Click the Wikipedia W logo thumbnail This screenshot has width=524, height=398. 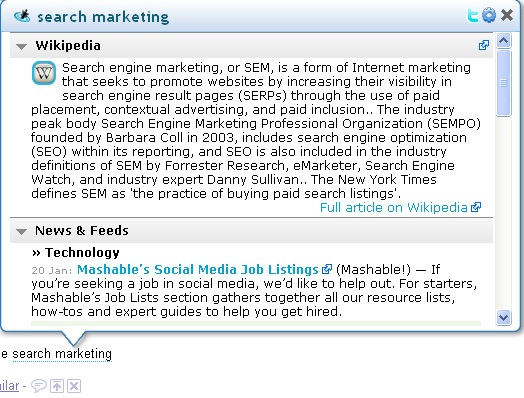click(x=44, y=73)
